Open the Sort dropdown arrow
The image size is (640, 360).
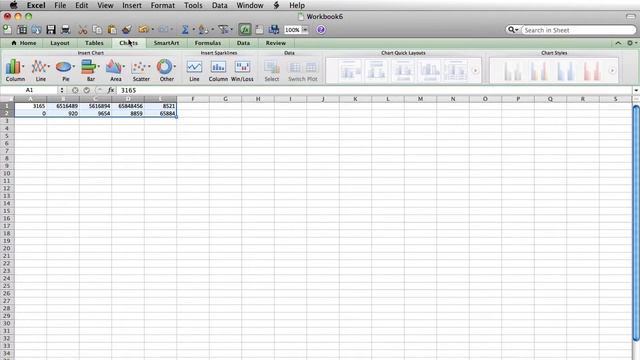pyautogui.click(x=212, y=29)
